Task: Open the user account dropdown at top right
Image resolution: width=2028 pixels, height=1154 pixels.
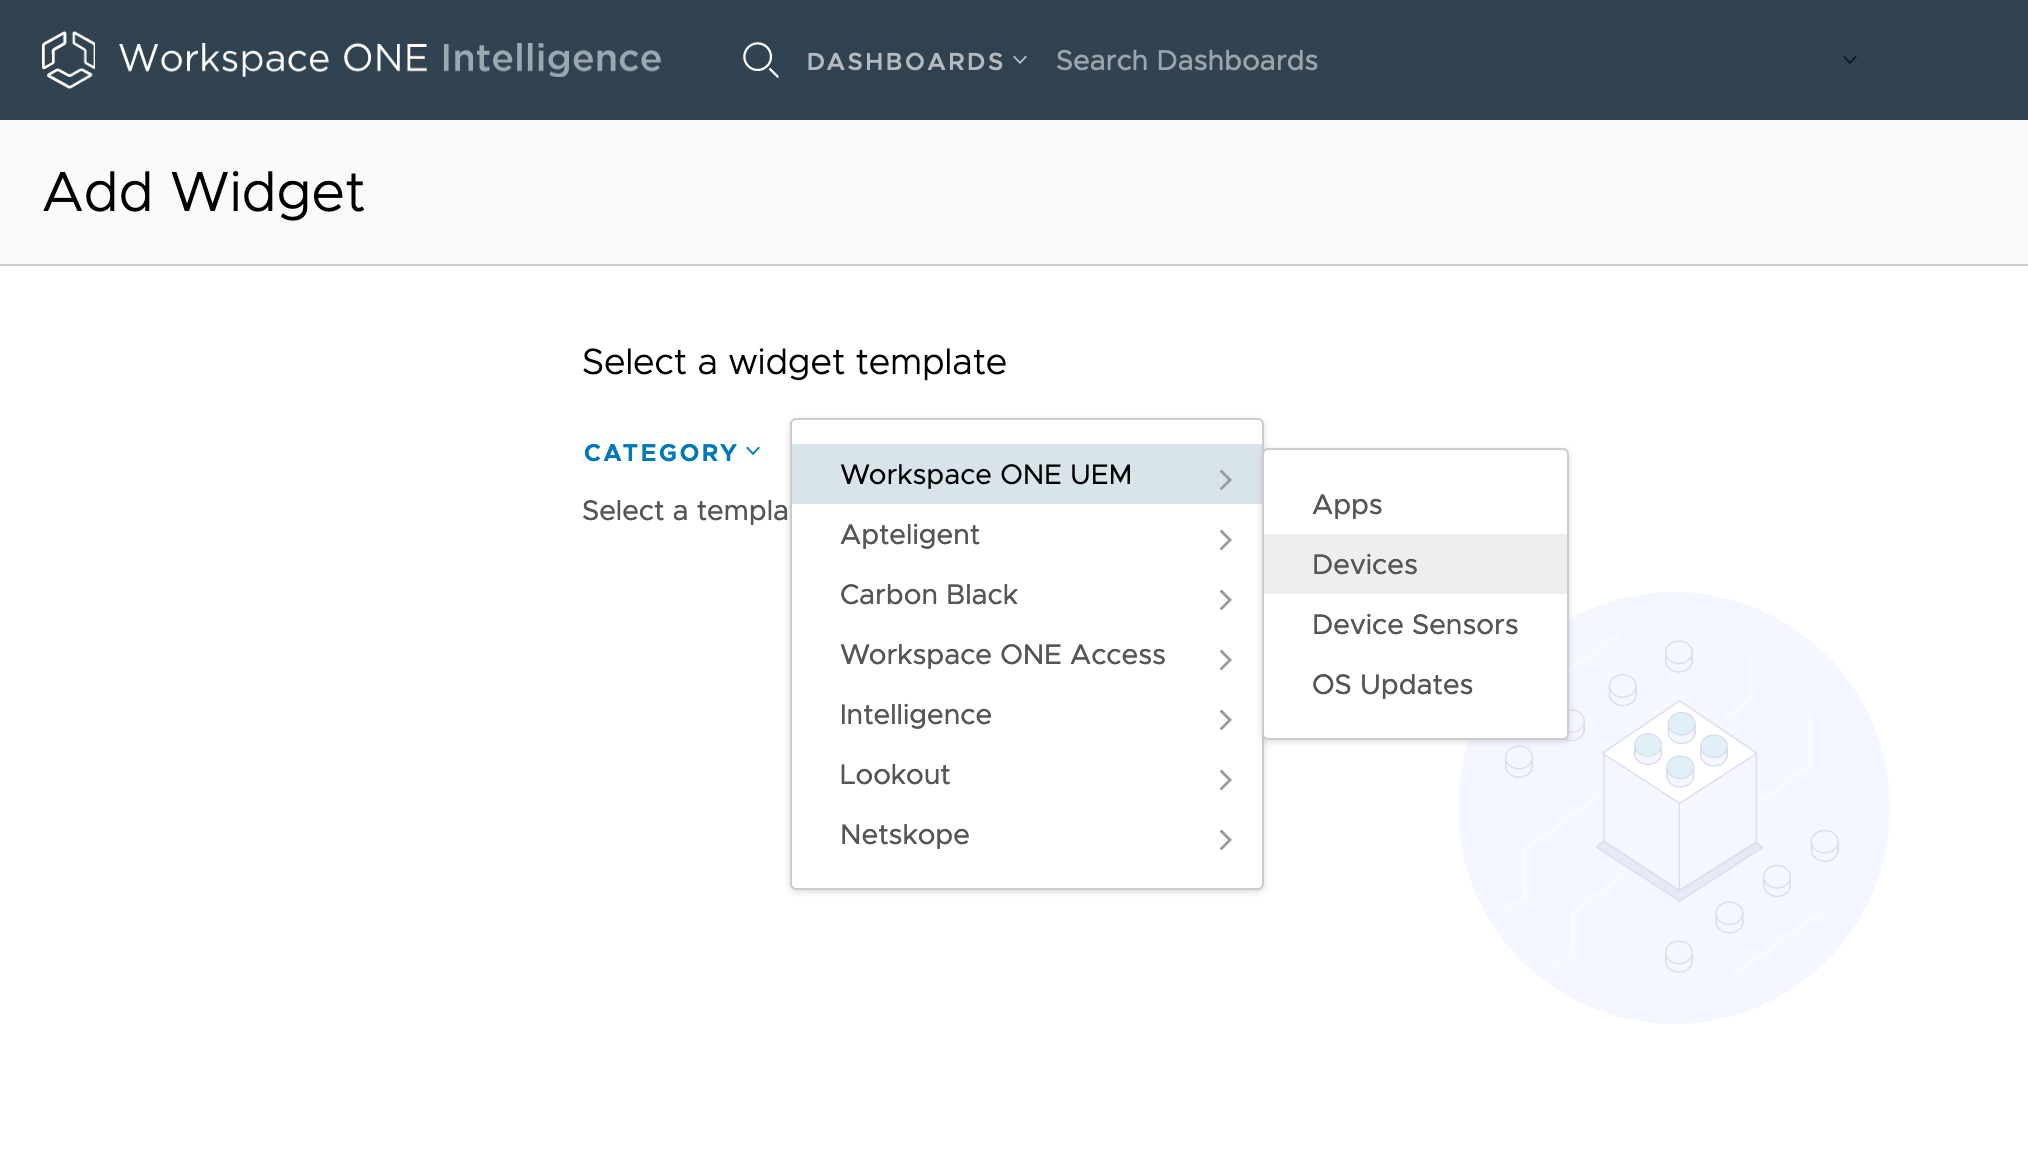Action: point(1849,60)
